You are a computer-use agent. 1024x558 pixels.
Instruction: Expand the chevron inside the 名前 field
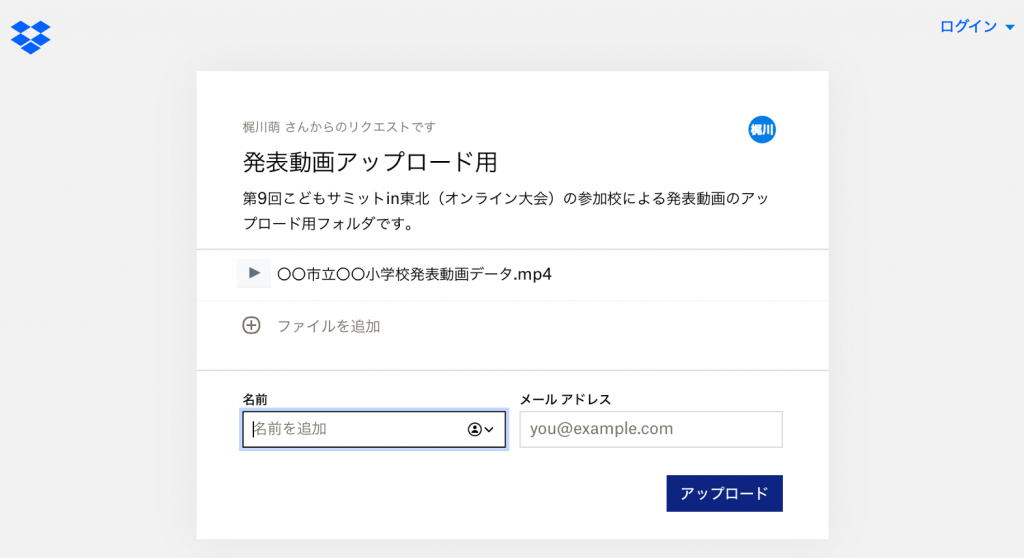[489, 429]
